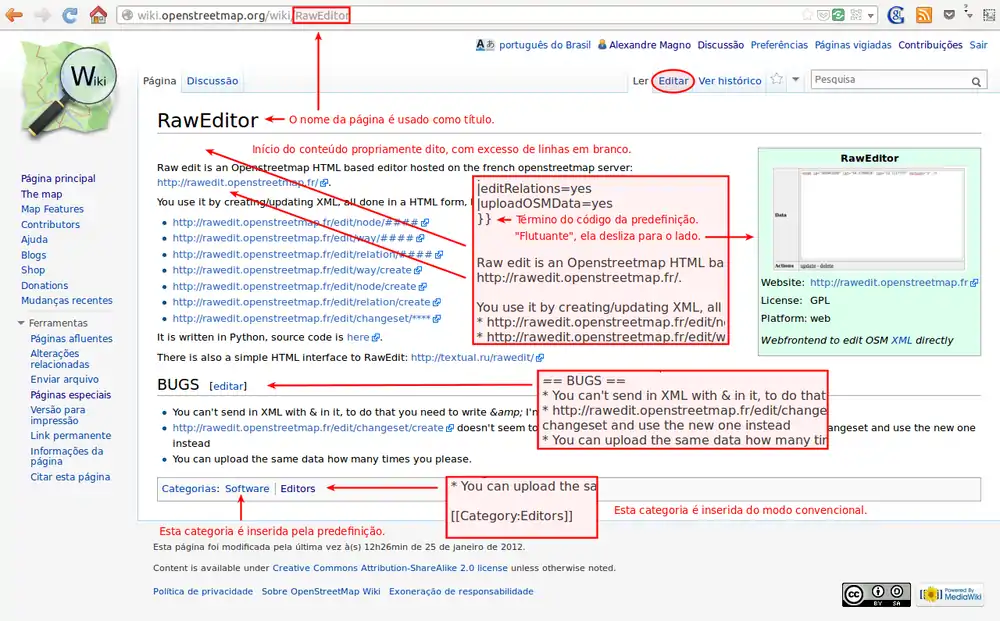The width and height of the screenshot is (1000, 621).
Task: Click the MediaWiki powered-by badge
Action: (x=943, y=594)
